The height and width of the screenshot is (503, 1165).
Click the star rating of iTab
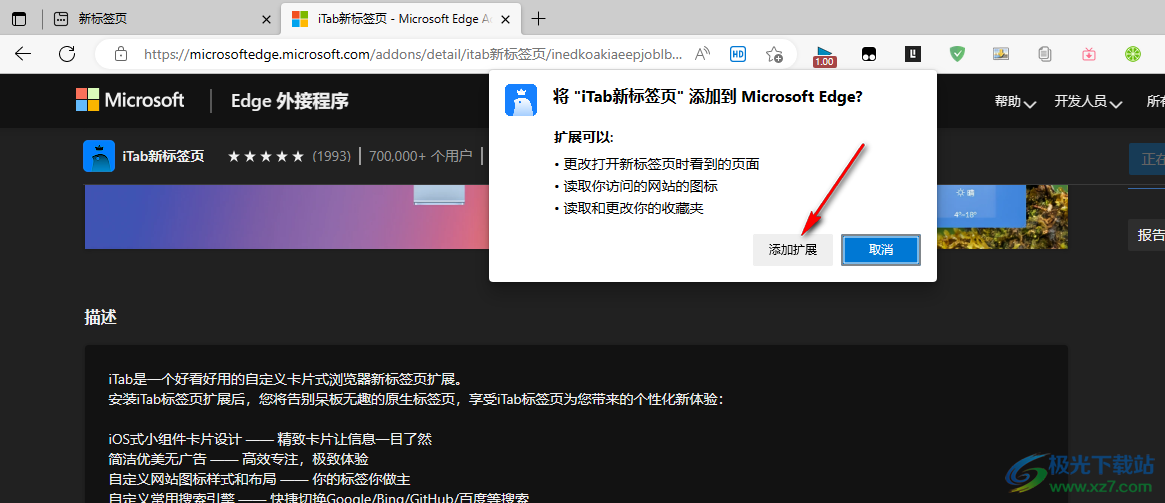tap(266, 156)
